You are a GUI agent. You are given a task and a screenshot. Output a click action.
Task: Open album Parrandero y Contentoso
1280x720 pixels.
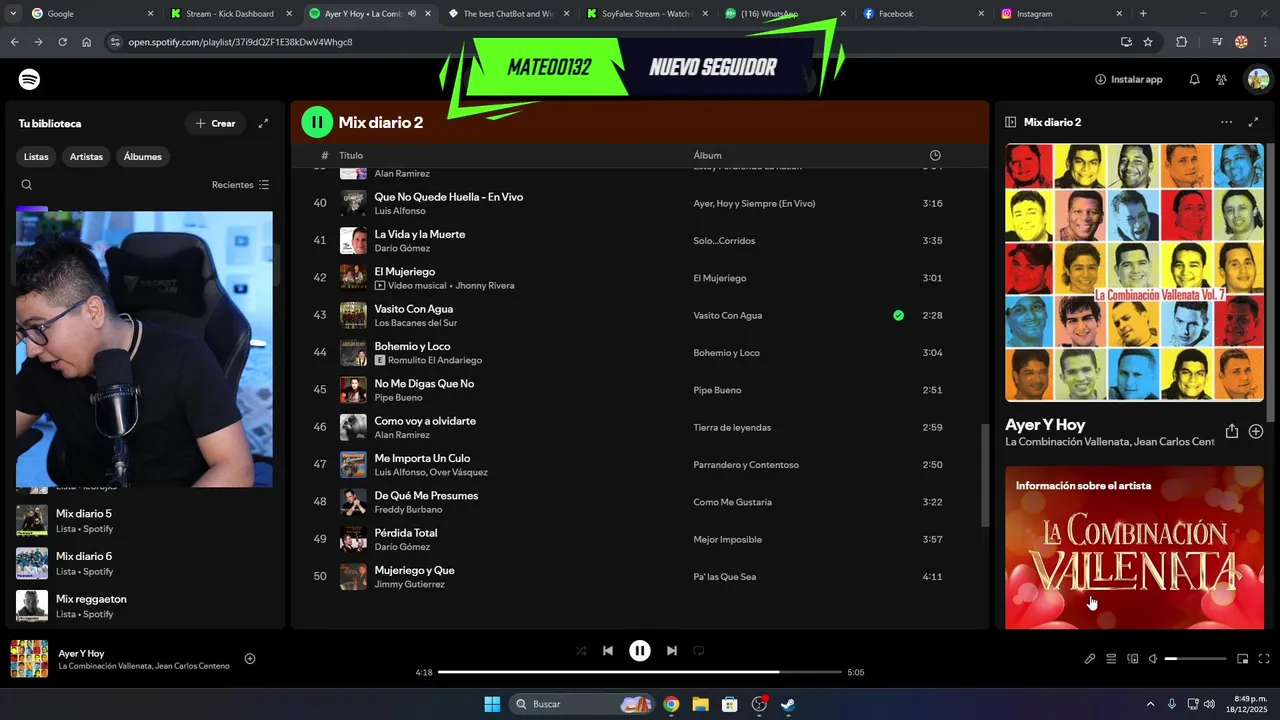tap(746, 465)
